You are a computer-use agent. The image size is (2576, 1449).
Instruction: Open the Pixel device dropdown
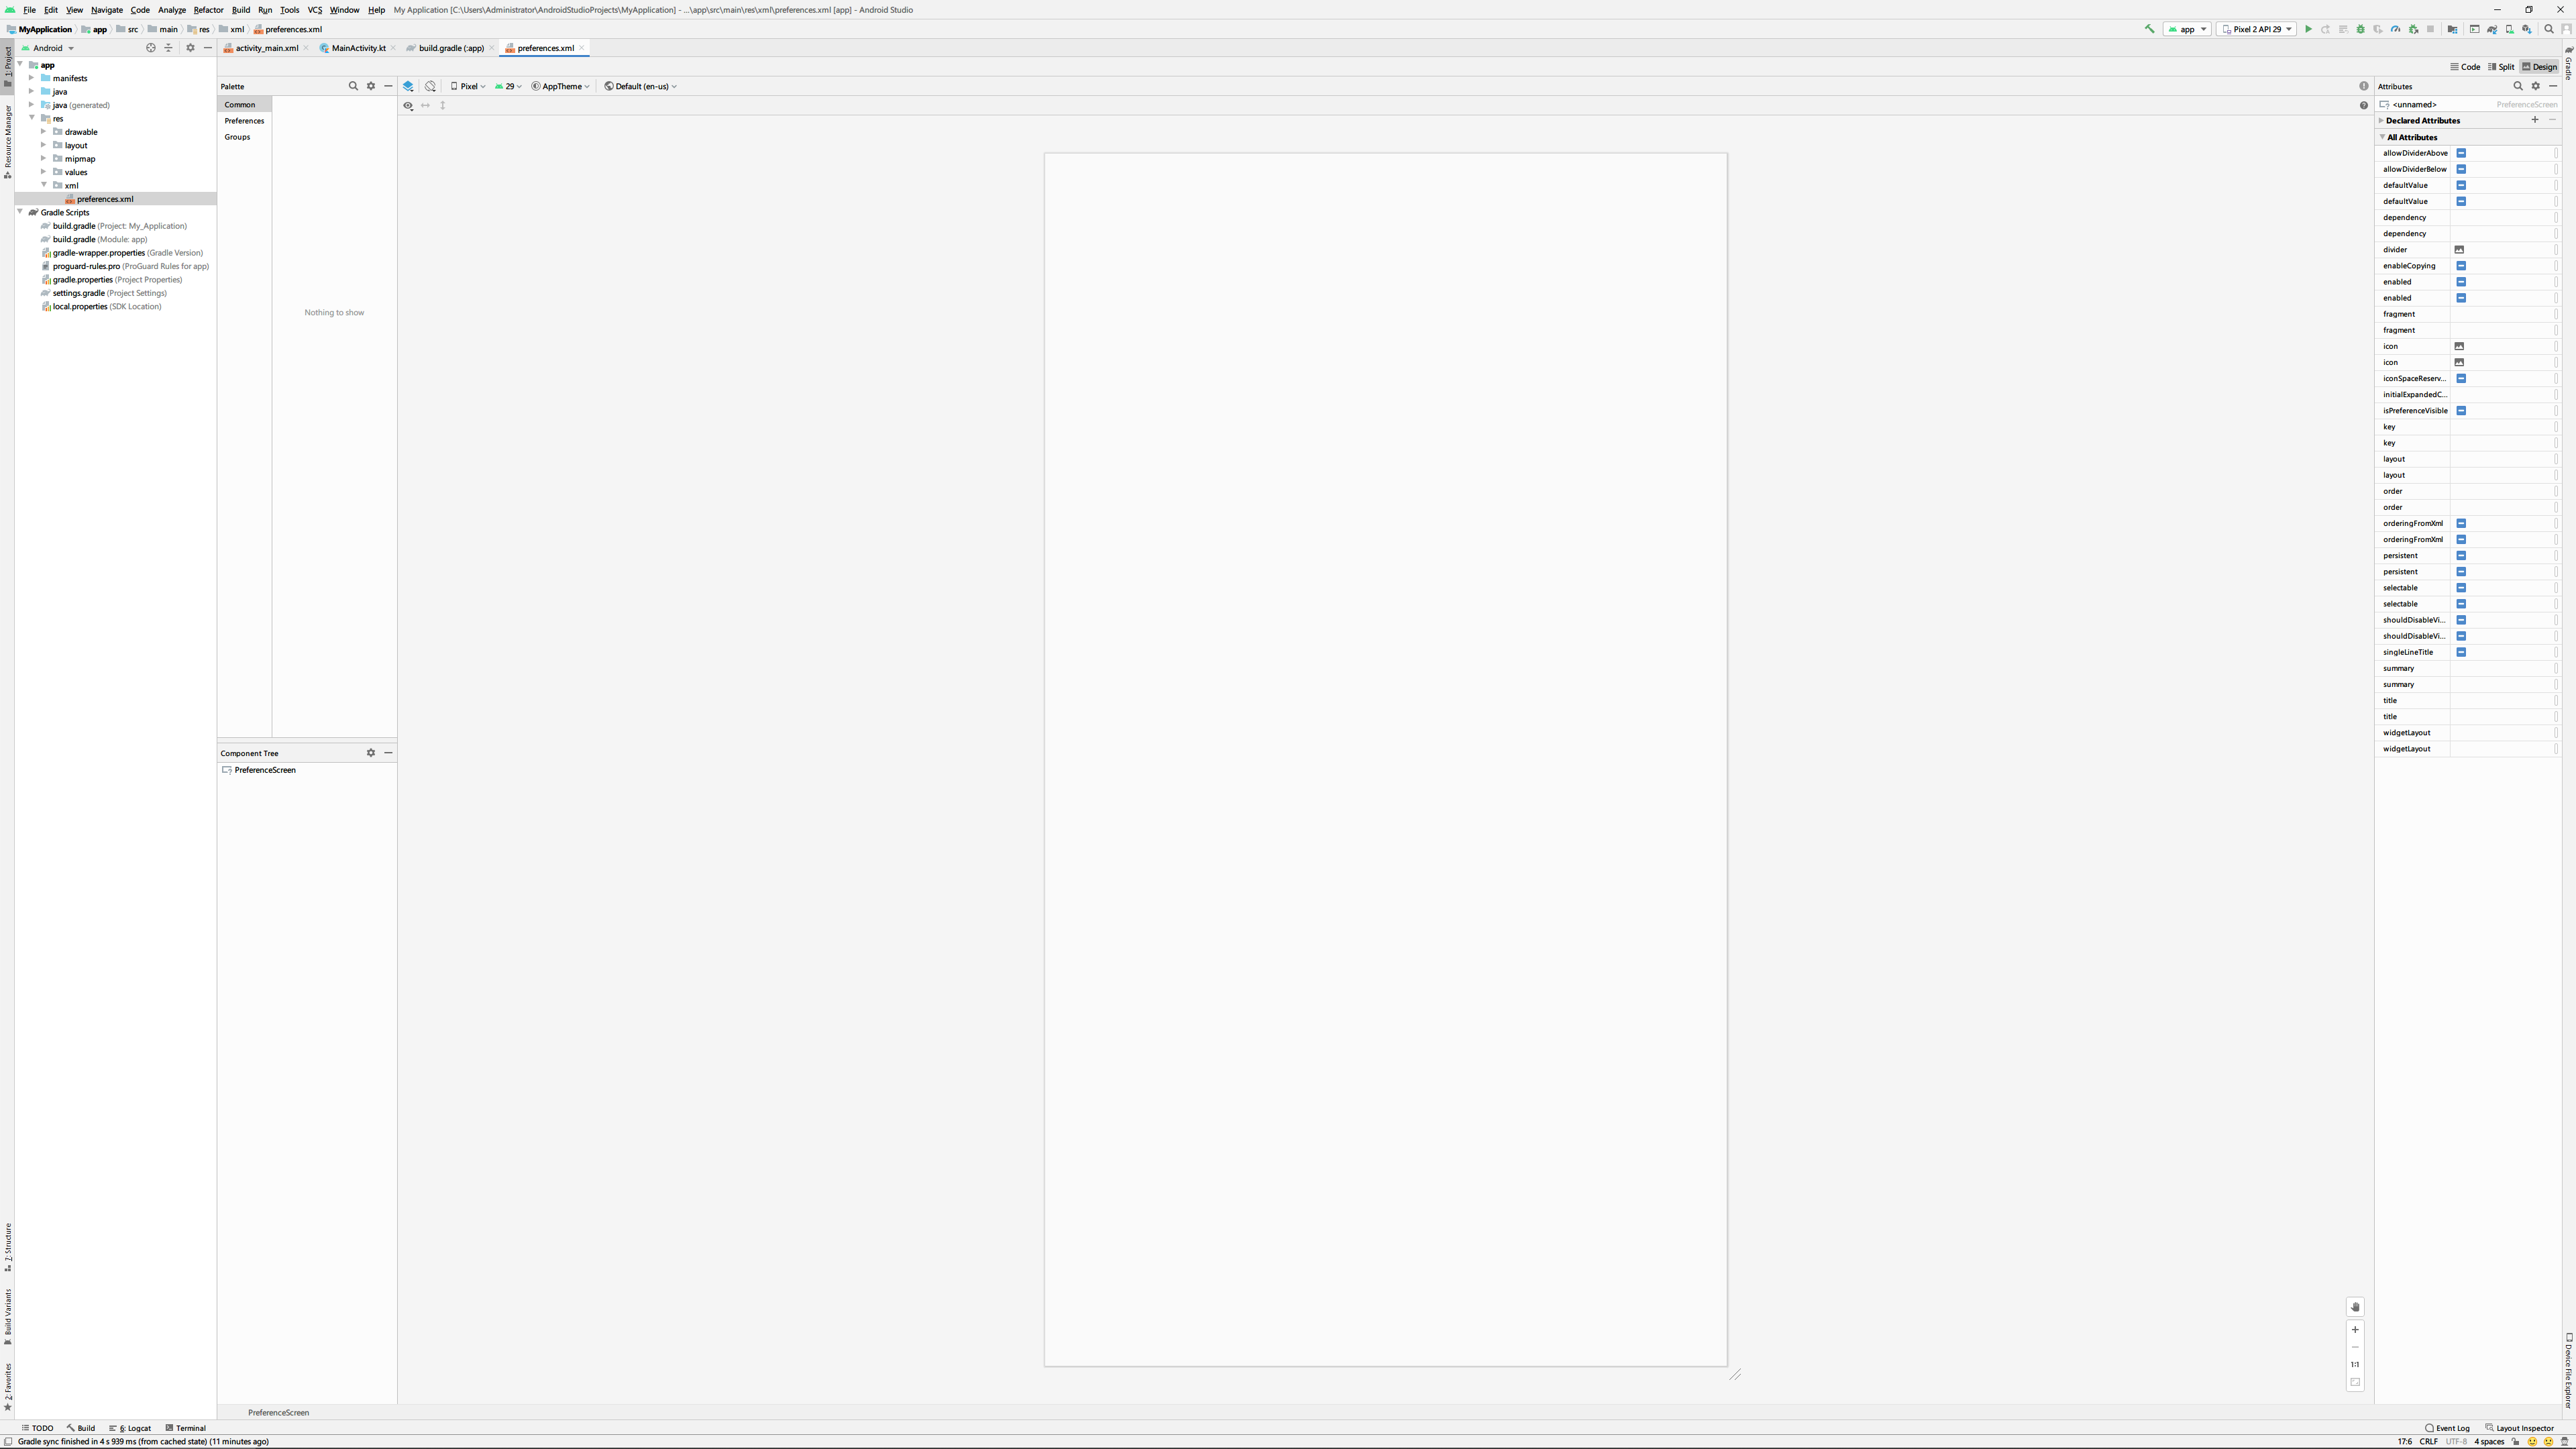pyautogui.click(x=468, y=86)
